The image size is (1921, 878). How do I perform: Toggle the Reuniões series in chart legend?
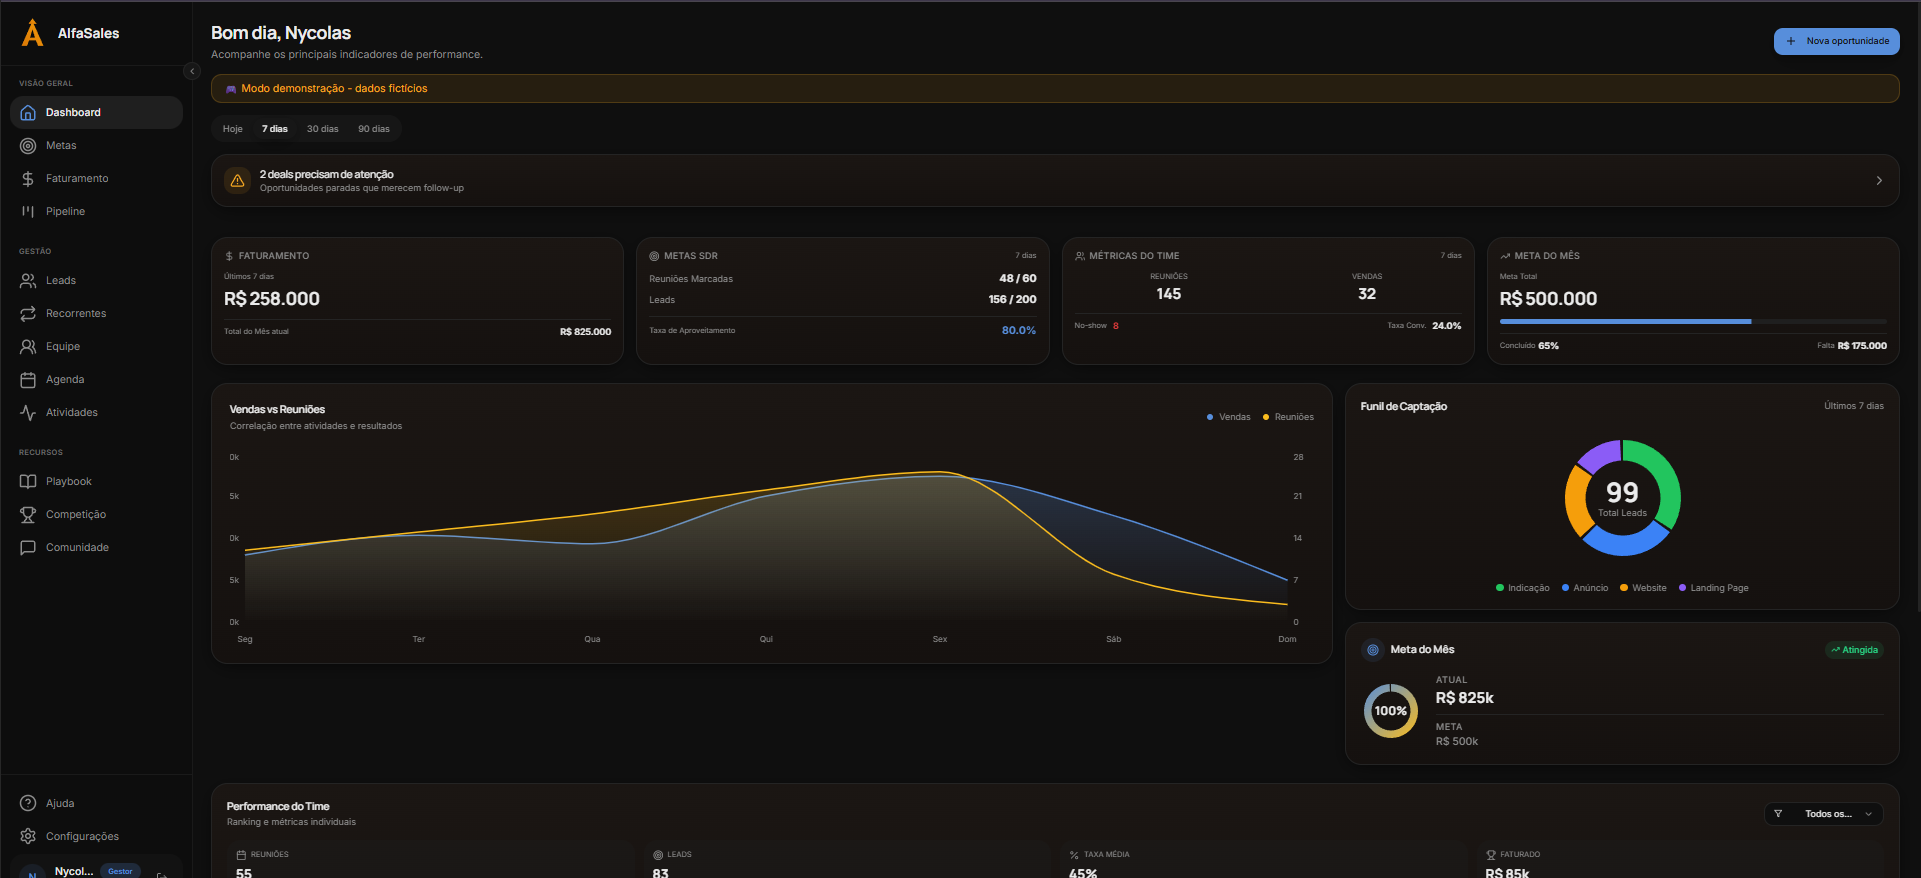[x=1288, y=417]
